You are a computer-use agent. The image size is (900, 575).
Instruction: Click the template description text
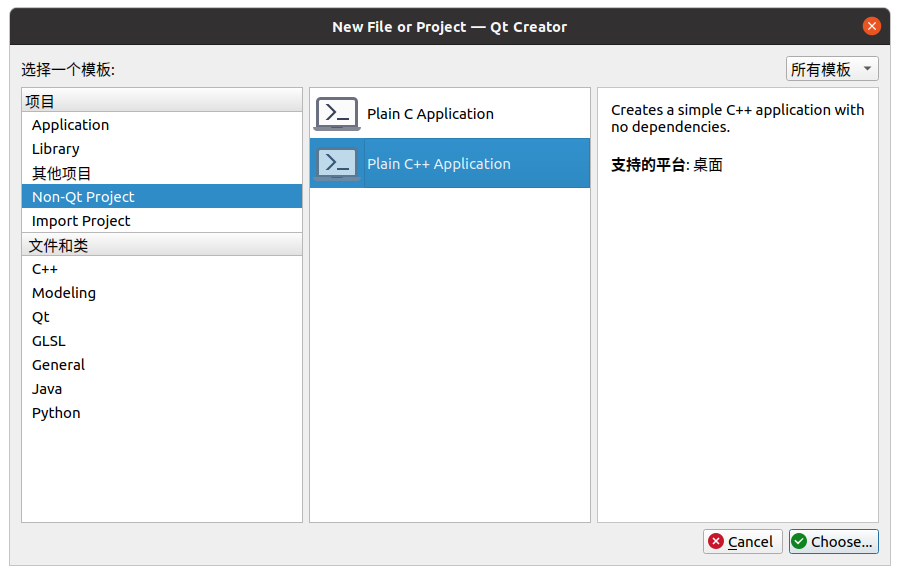pyautogui.click(x=737, y=118)
